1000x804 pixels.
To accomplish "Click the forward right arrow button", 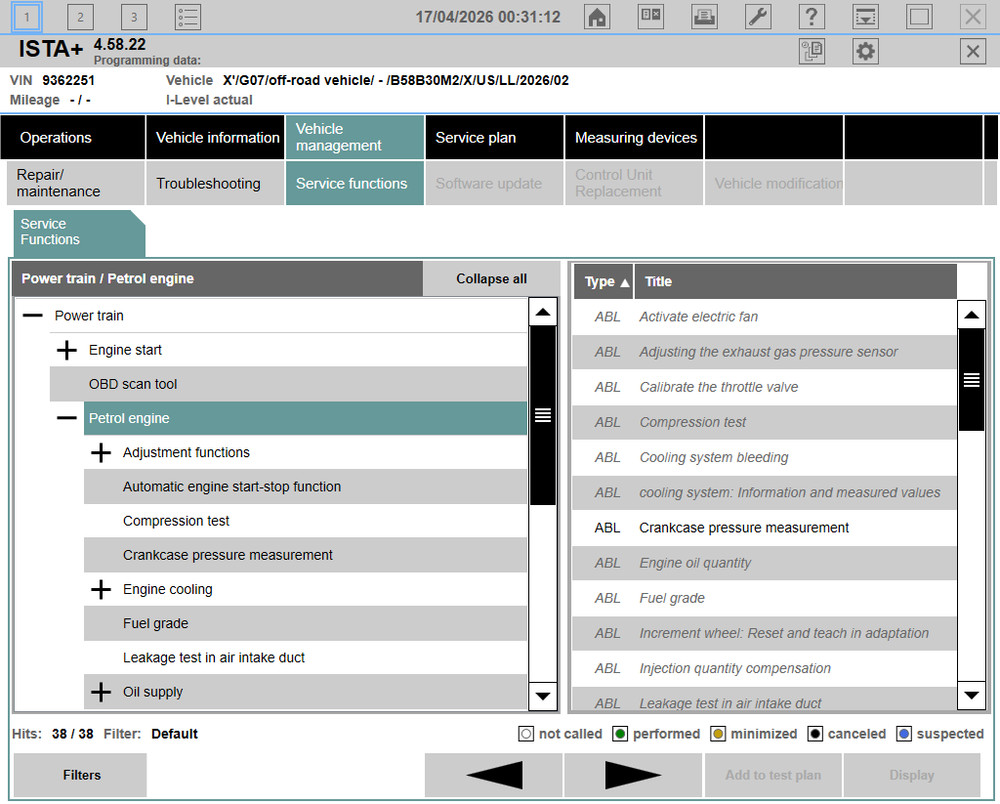I will (633, 775).
